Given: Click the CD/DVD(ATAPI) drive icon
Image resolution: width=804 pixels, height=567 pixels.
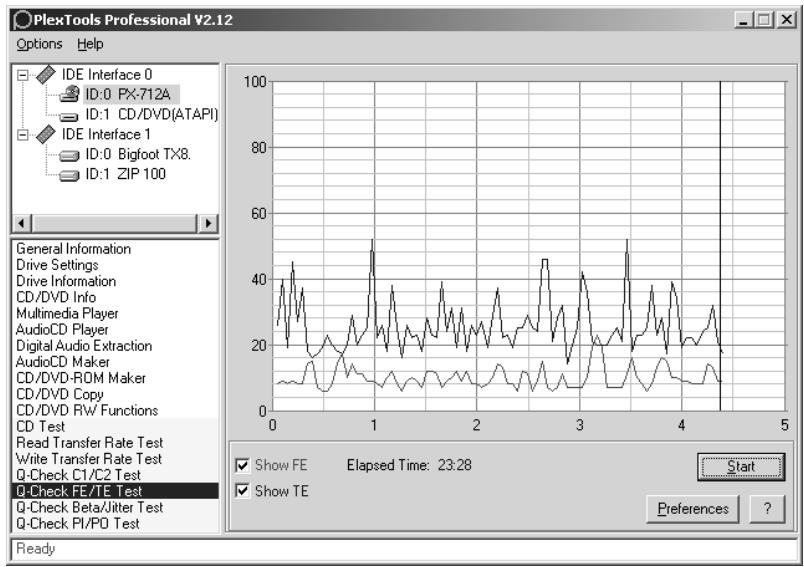Looking at the screenshot, I should click(x=69, y=116).
